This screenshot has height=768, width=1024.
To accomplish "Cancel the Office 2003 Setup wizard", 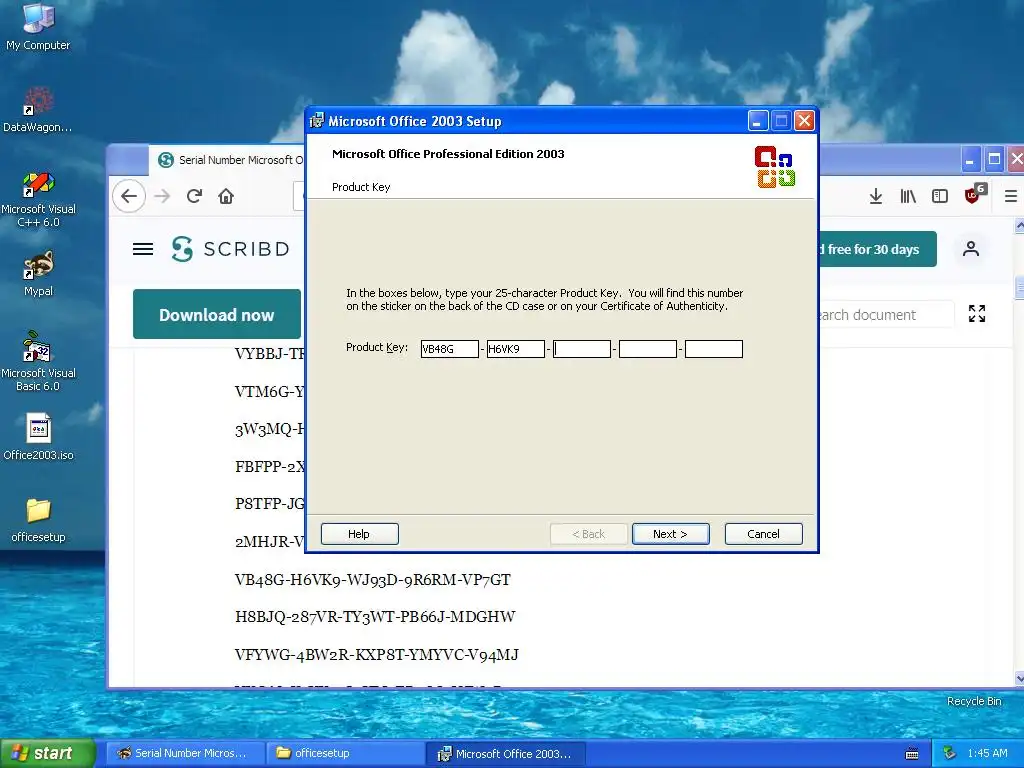I will coord(763,534).
